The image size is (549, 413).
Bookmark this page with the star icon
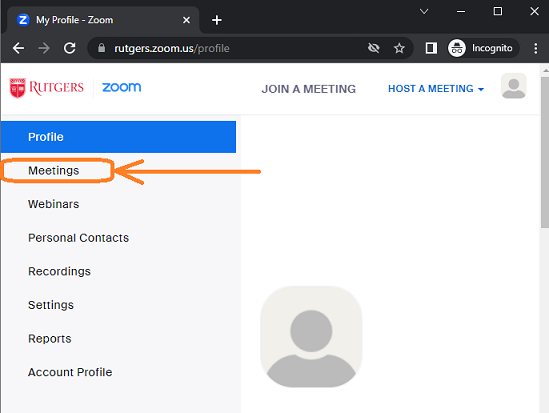pyautogui.click(x=399, y=48)
